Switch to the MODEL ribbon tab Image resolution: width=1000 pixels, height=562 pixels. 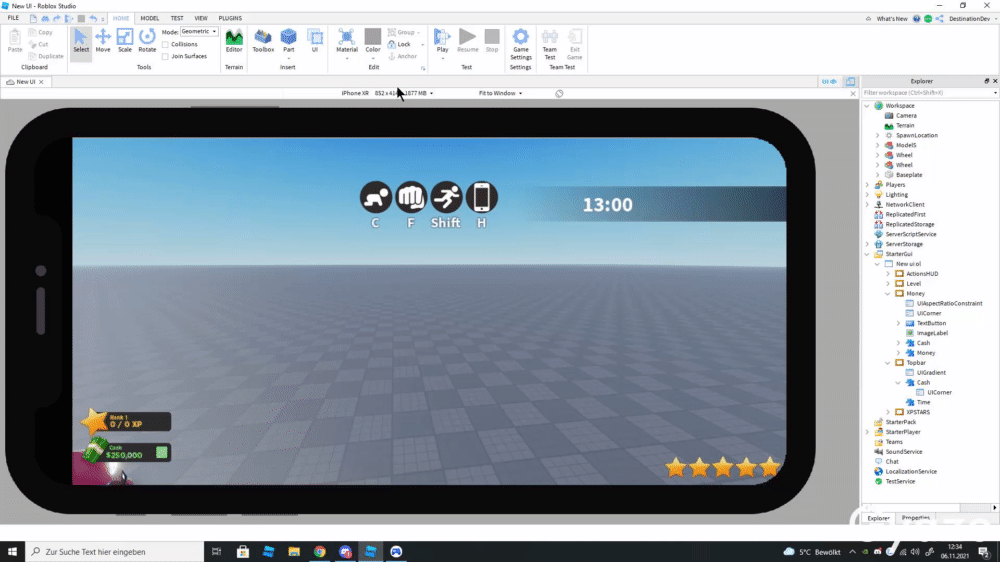(x=149, y=18)
